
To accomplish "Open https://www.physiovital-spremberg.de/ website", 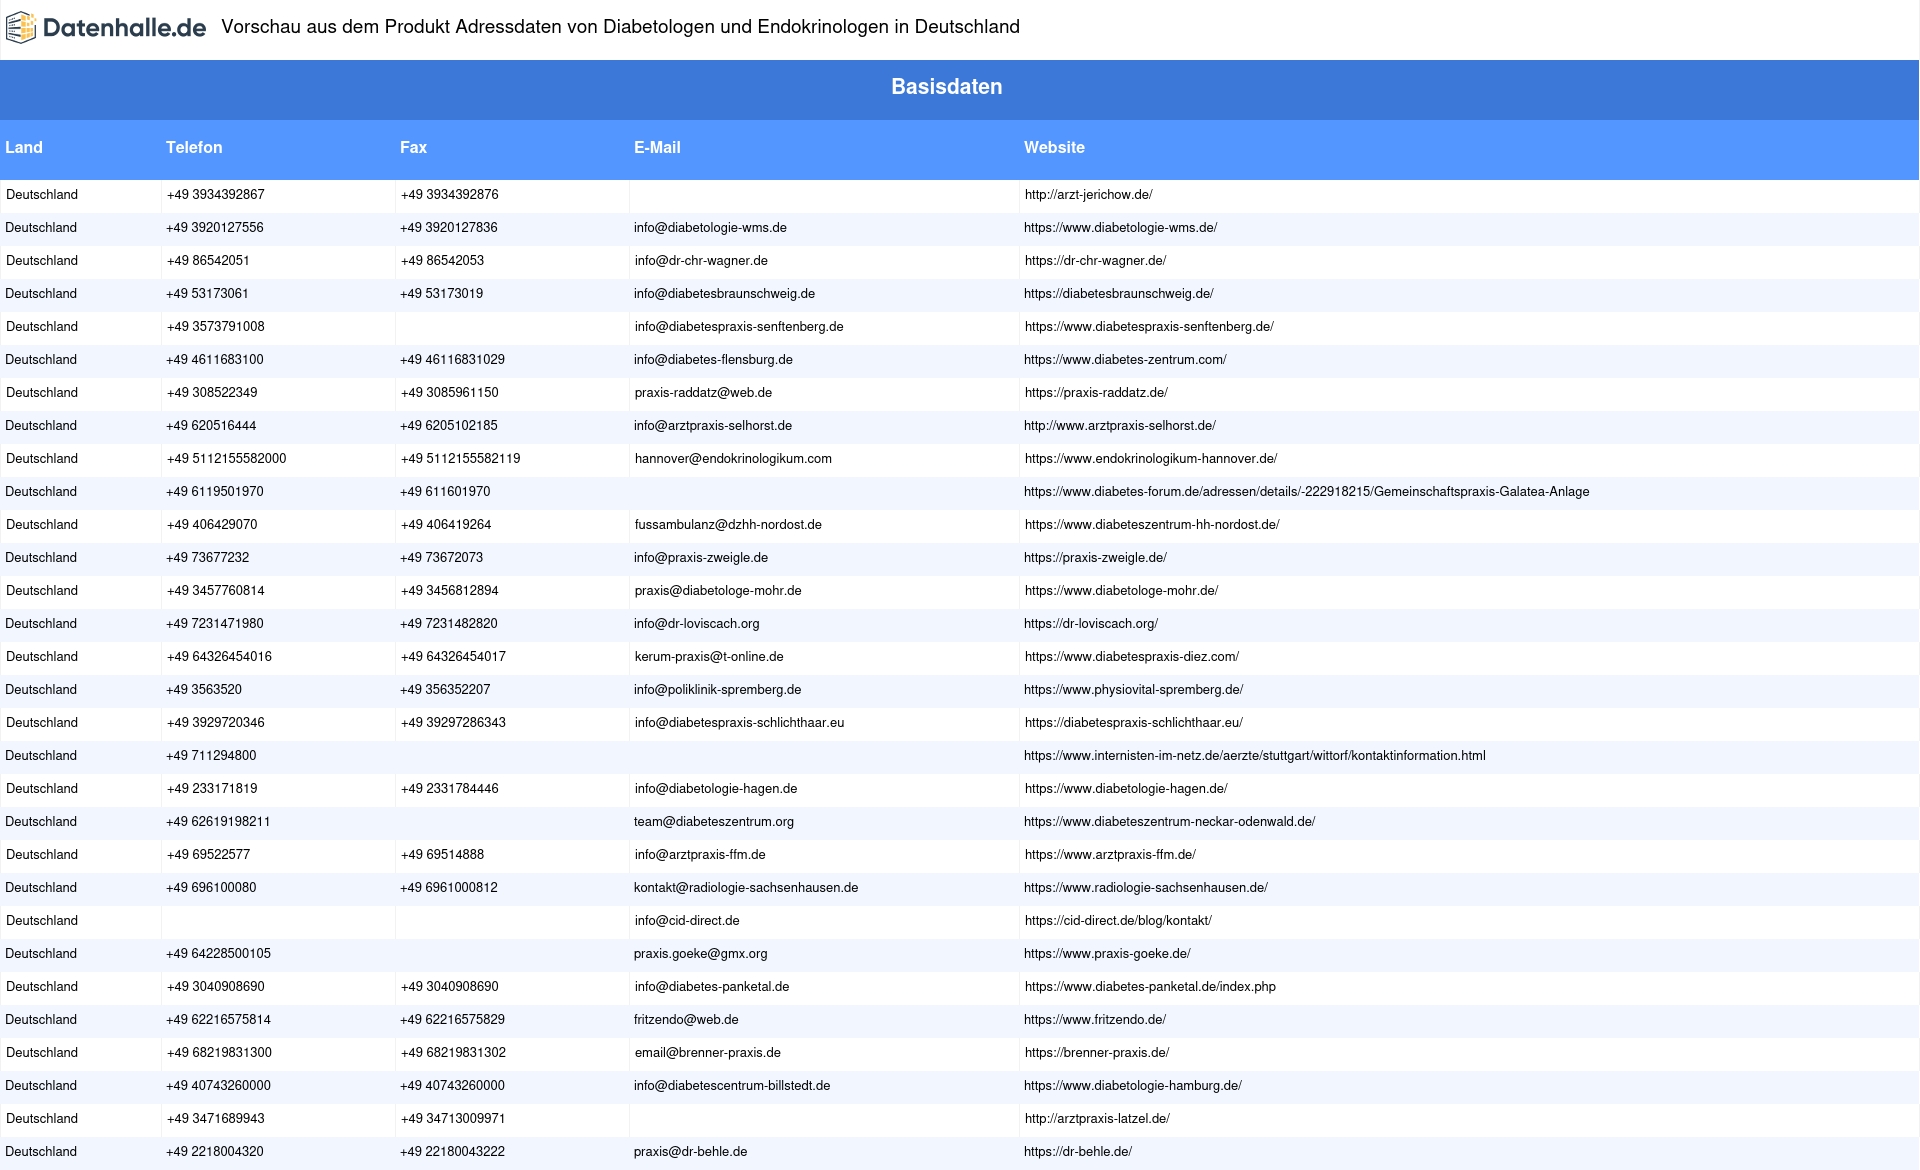I will (x=1133, y=690).
